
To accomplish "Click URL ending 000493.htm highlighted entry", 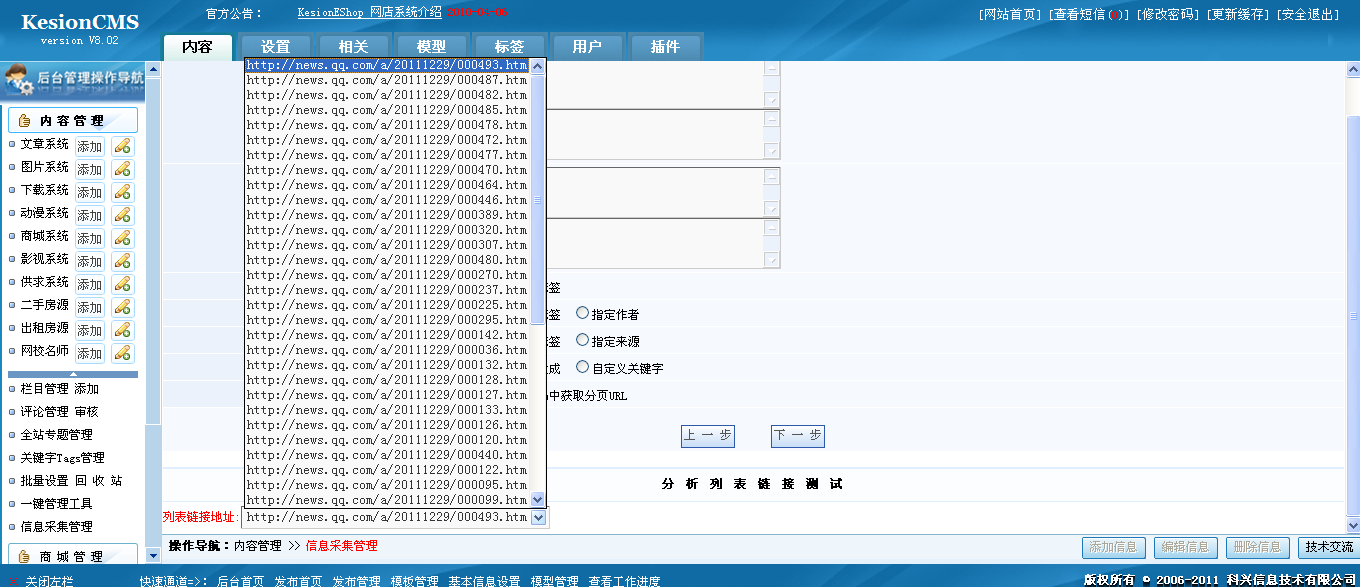I will click(387, 65).
